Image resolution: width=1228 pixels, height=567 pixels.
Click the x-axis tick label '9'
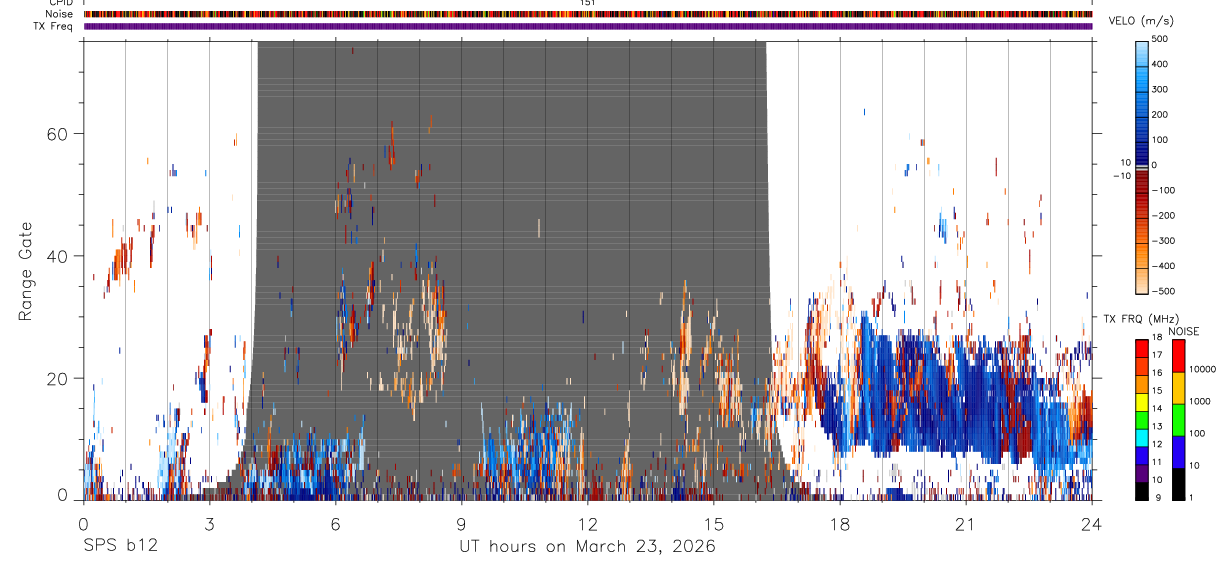[x=462, y=524]
